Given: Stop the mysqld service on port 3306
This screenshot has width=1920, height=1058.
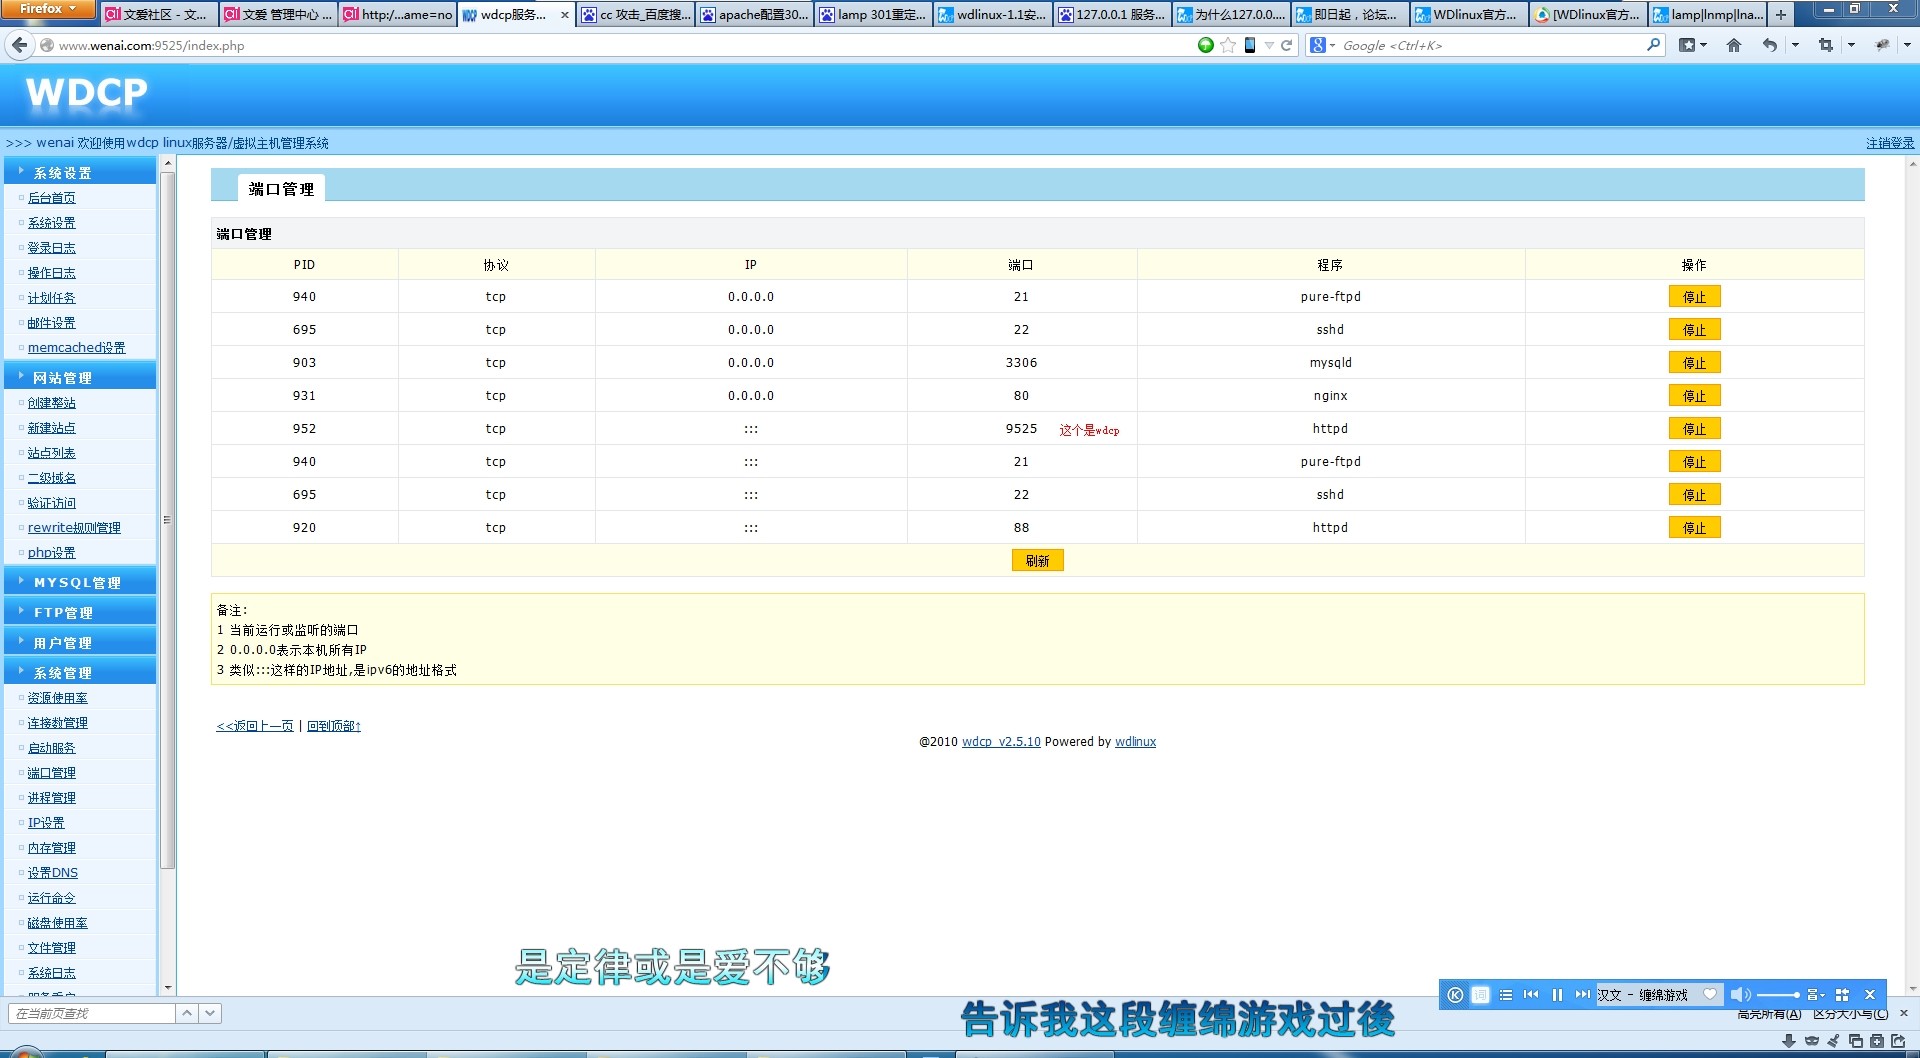Looking at the screenshot, I should 1694,362.
